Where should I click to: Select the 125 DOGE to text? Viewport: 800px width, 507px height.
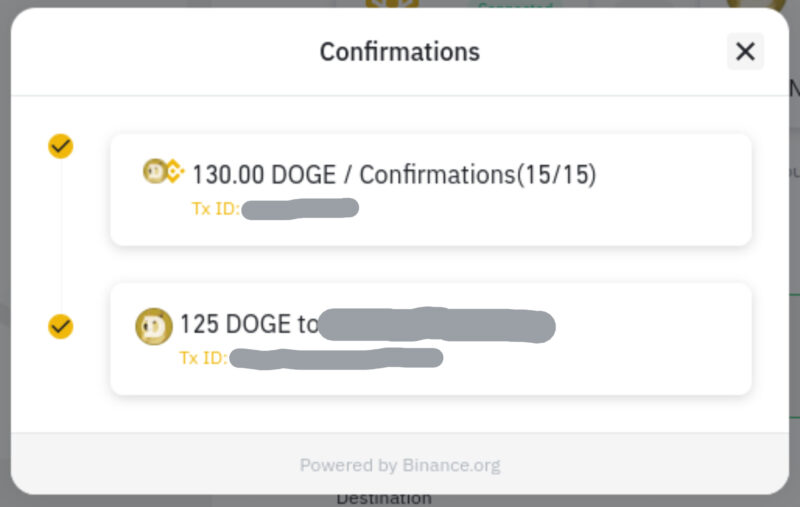click(x=249, y=324)
